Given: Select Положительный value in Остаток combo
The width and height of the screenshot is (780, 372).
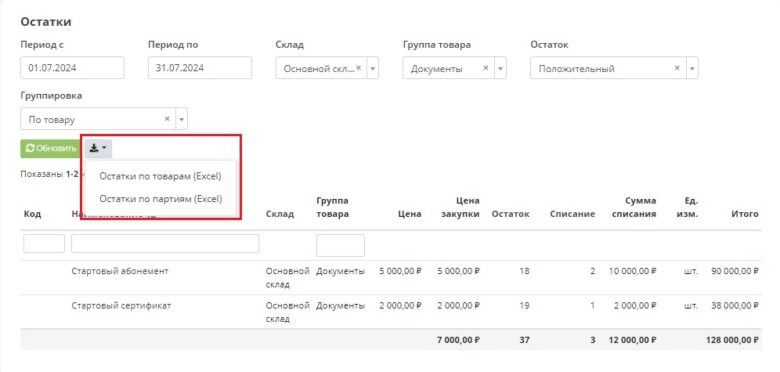Looking at the screenshot, I should pos(577,69).
